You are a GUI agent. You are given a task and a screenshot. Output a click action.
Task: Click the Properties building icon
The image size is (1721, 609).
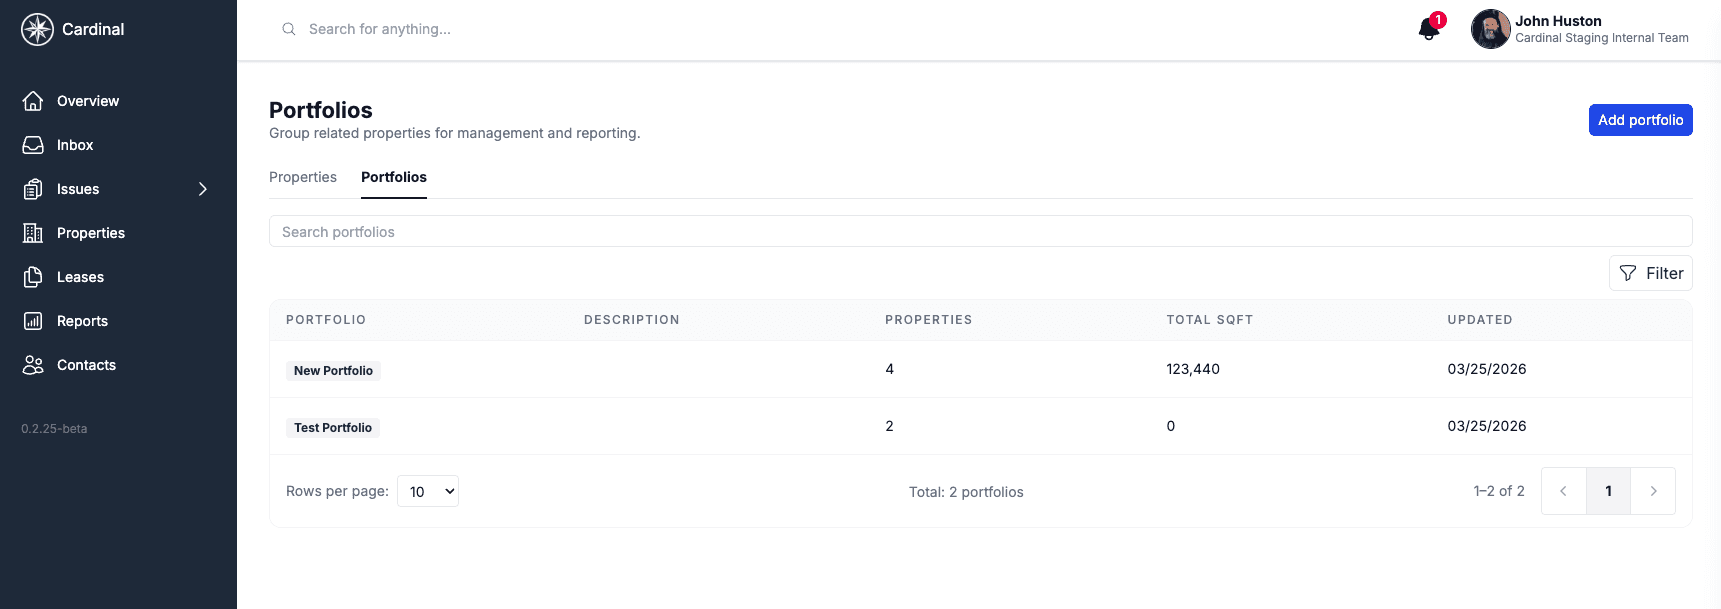33,233
